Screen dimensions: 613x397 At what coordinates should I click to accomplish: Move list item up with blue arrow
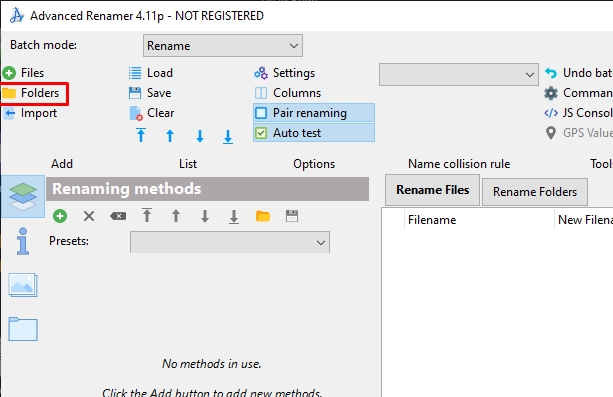click(x=170, y=136)
